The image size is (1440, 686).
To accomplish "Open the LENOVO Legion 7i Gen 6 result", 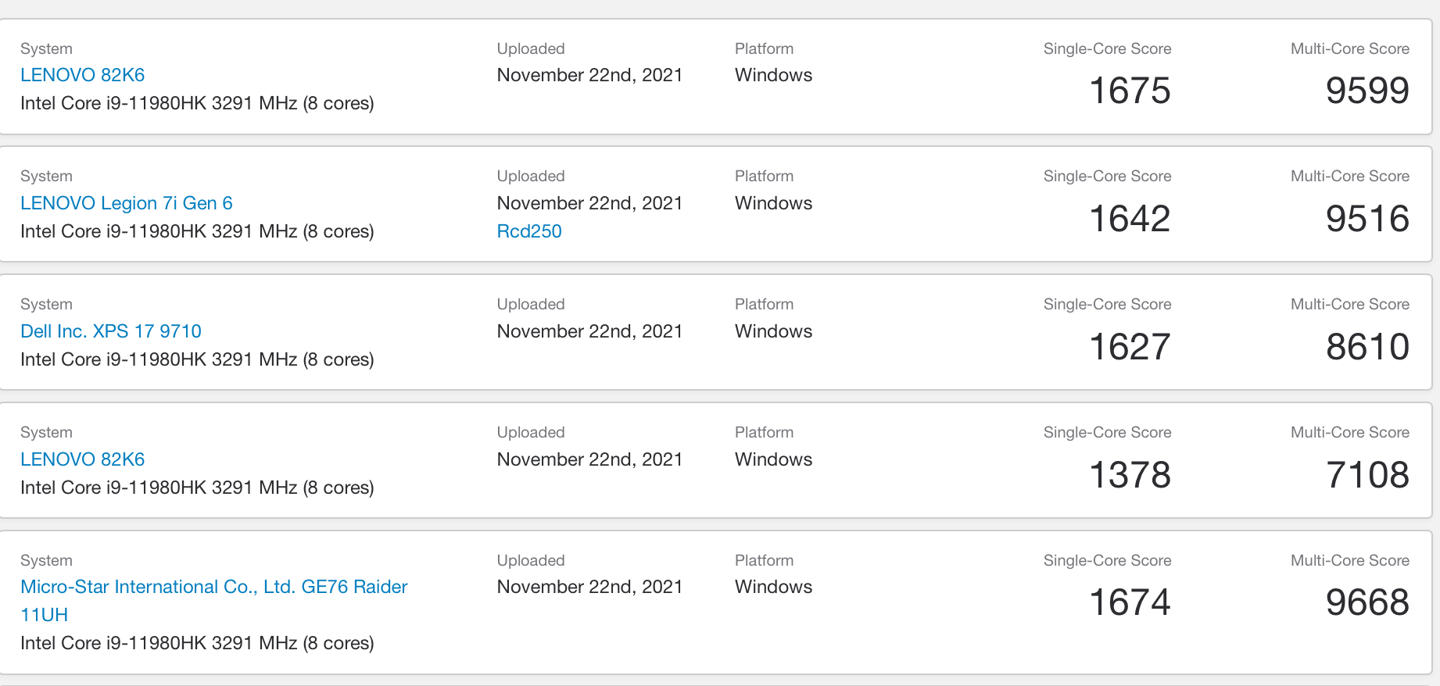I will coord(126,203).
